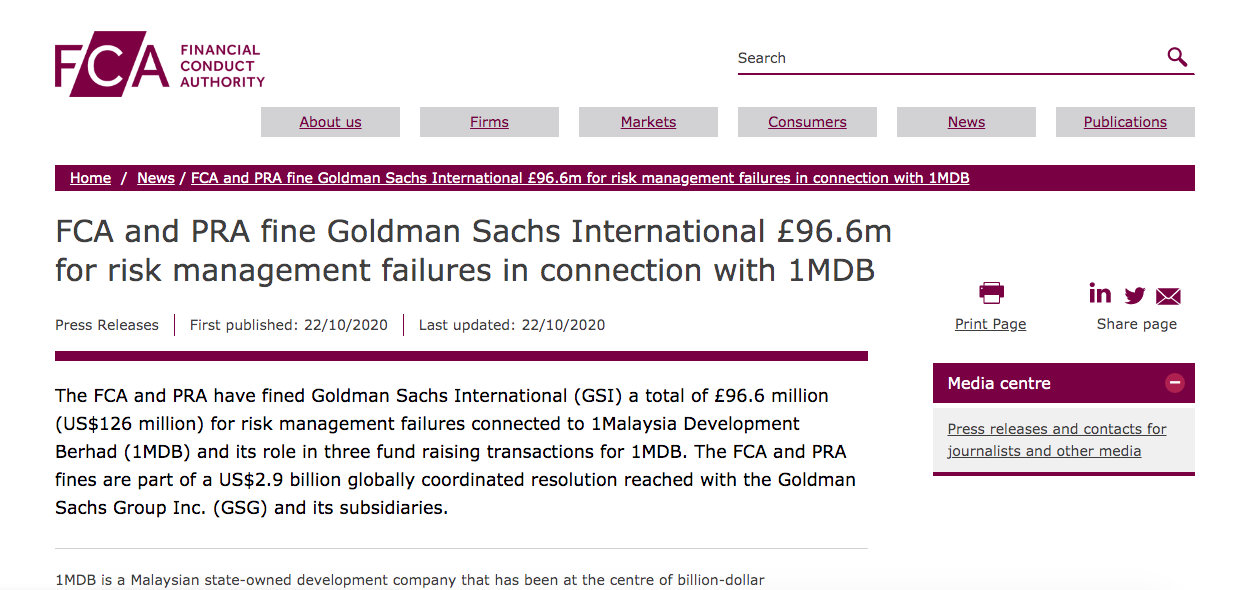Open the Consumers menu
The image size is (1245, 590).
807,122
